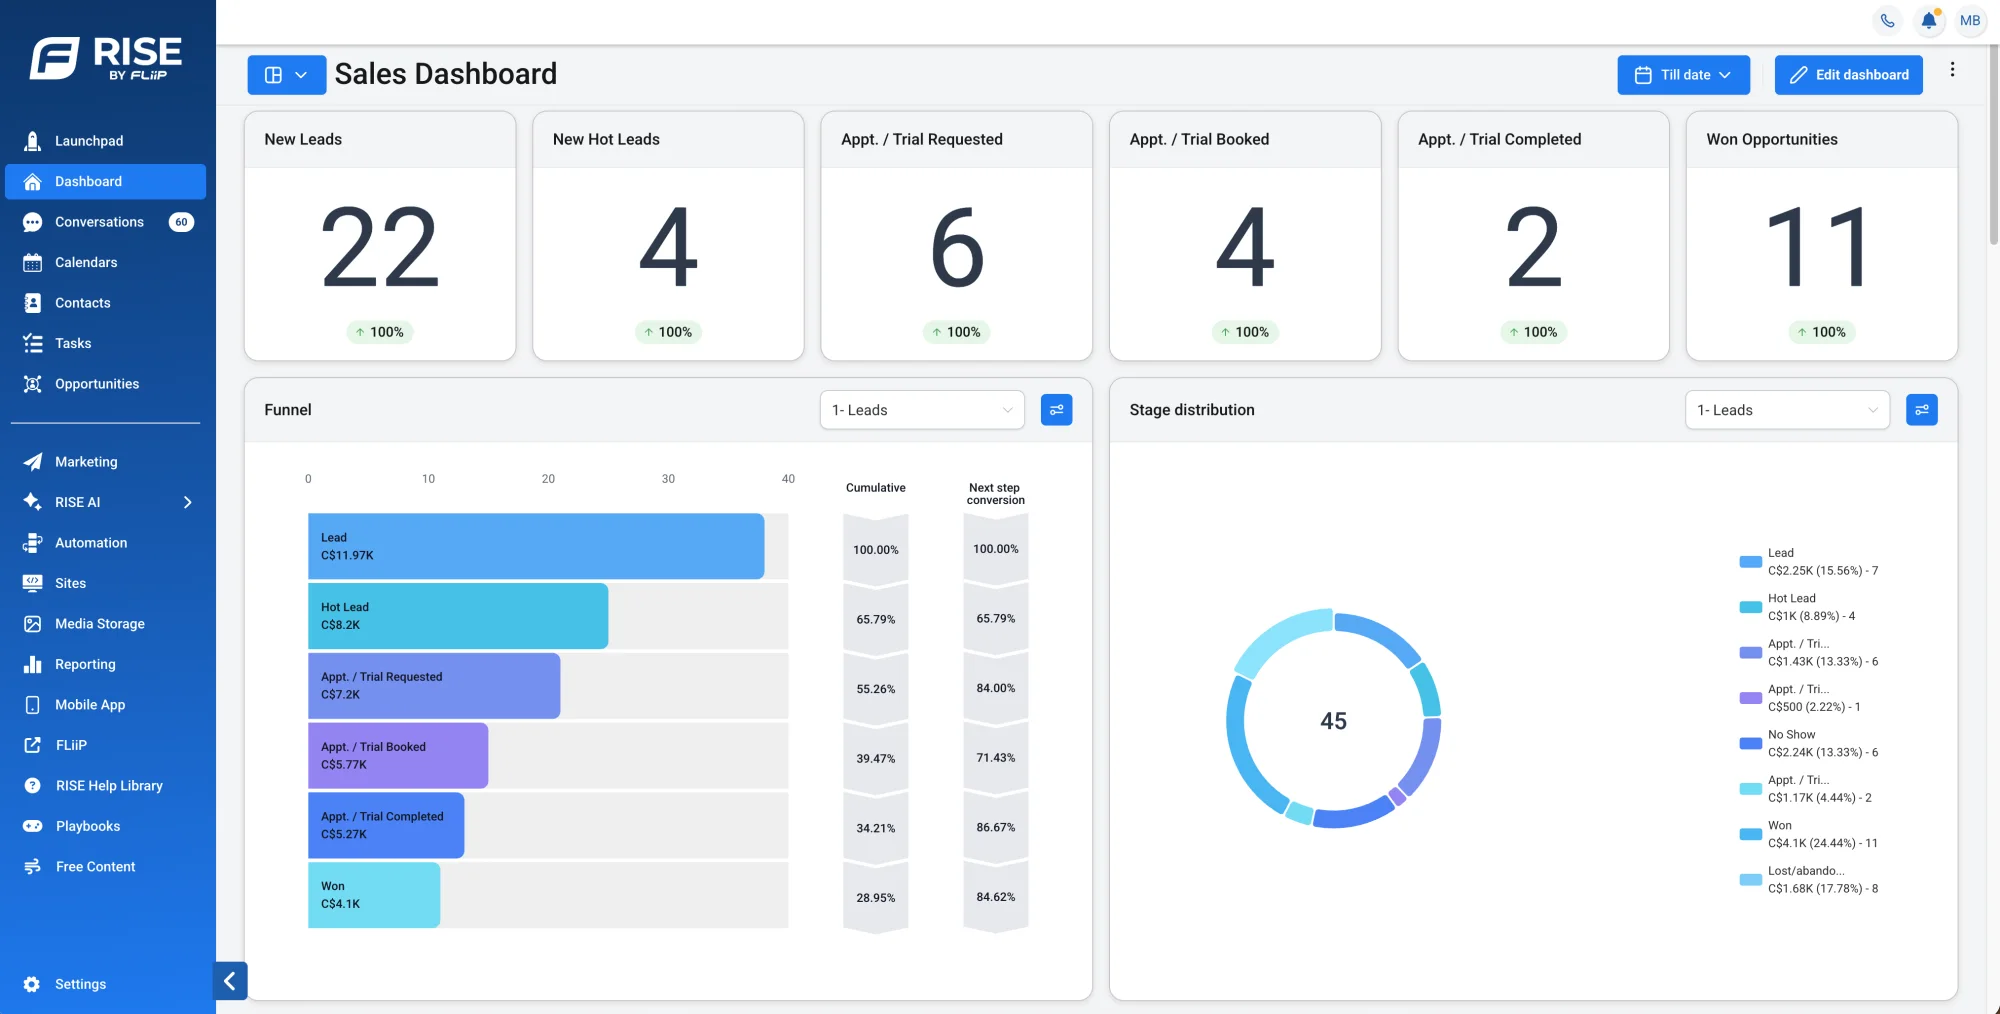Click Lead funnel bar C$11.97K
Viewport: 2000px width, 1014px height.
pyautogui.click(x=536, y=546)
